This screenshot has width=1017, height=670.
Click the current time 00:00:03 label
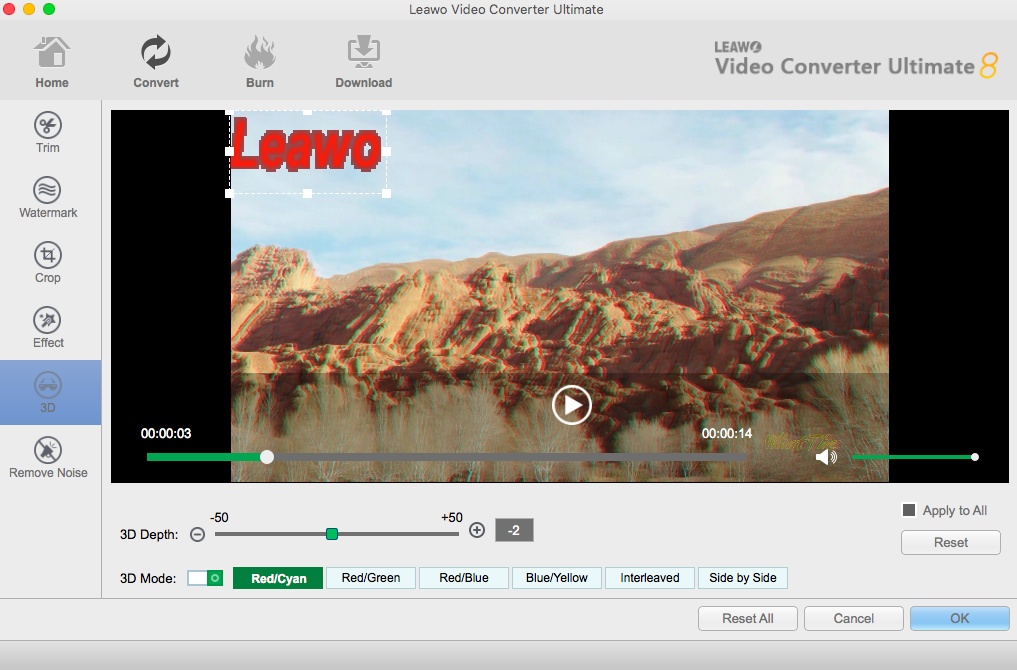click(x=166, y=433)
